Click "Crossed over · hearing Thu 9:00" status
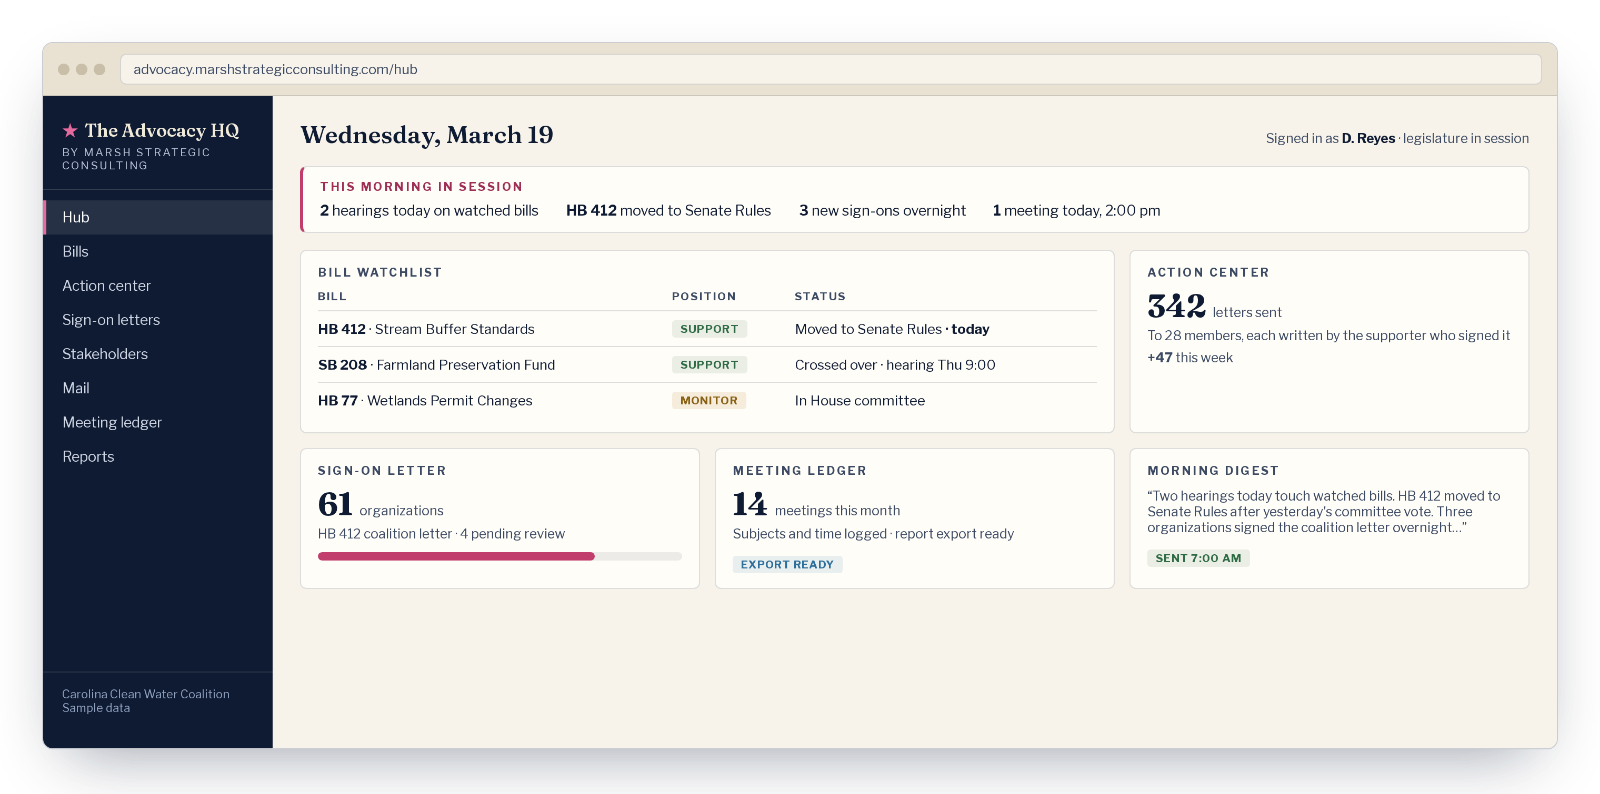Image resolution: width=1600 pixels, height=794 pixels. [x=895, y=365]
